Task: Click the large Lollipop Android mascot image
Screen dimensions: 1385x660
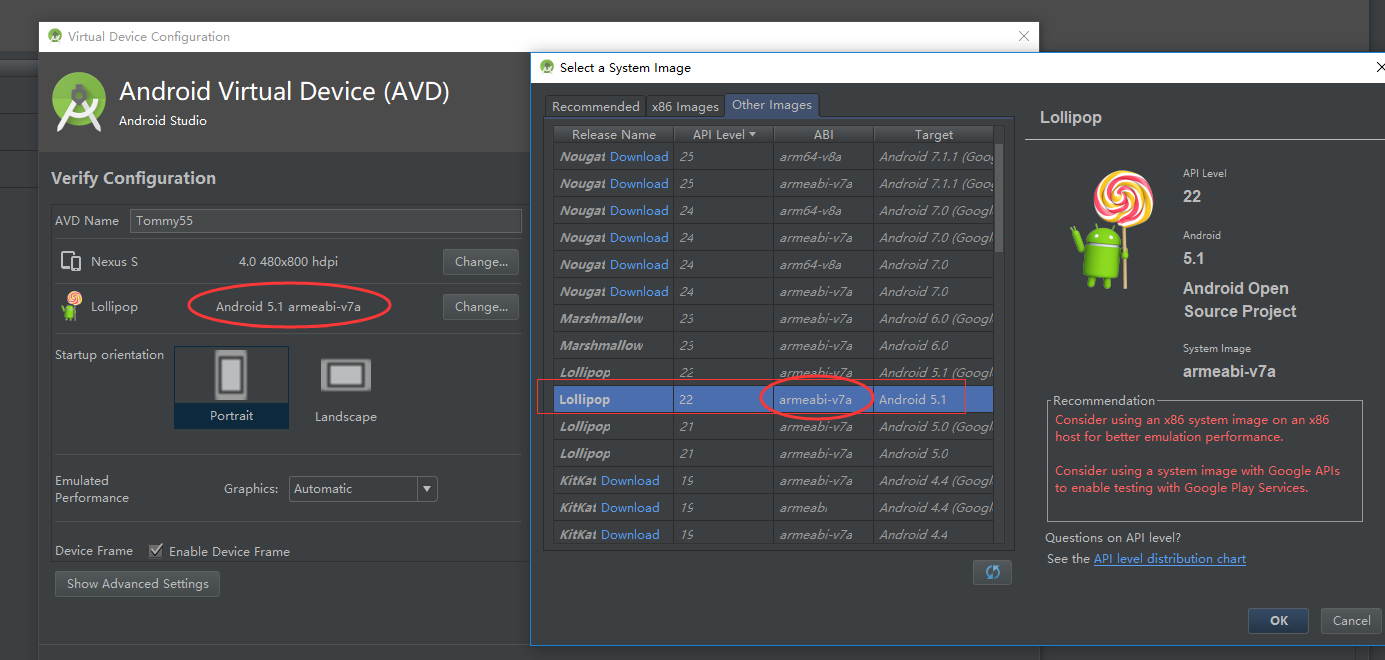Action: click(1110, 228)
